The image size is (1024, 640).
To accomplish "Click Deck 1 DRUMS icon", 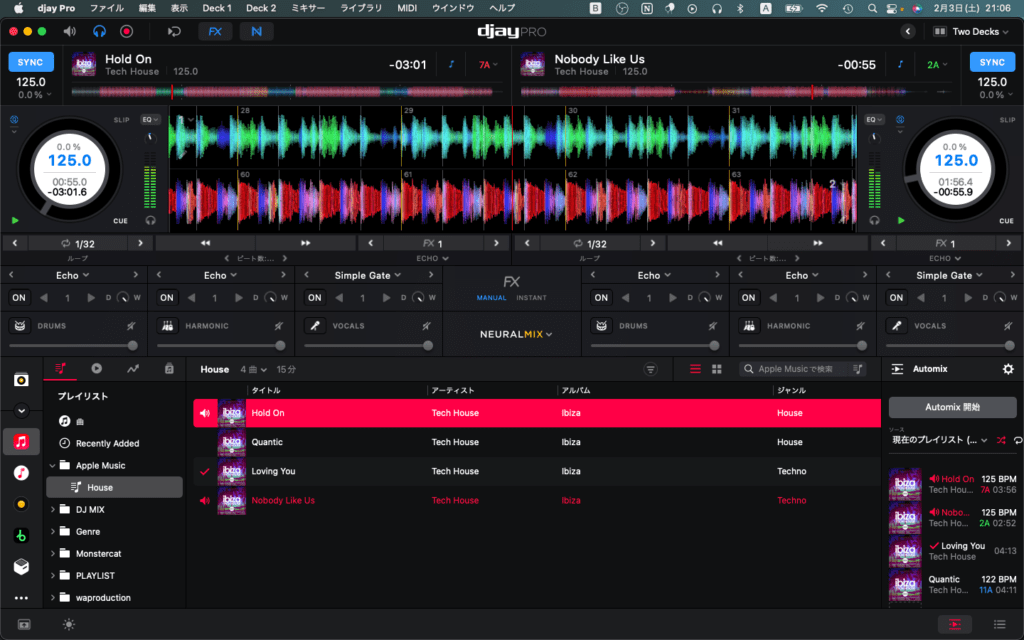I will pyautogui.click(x=20, y=325).
